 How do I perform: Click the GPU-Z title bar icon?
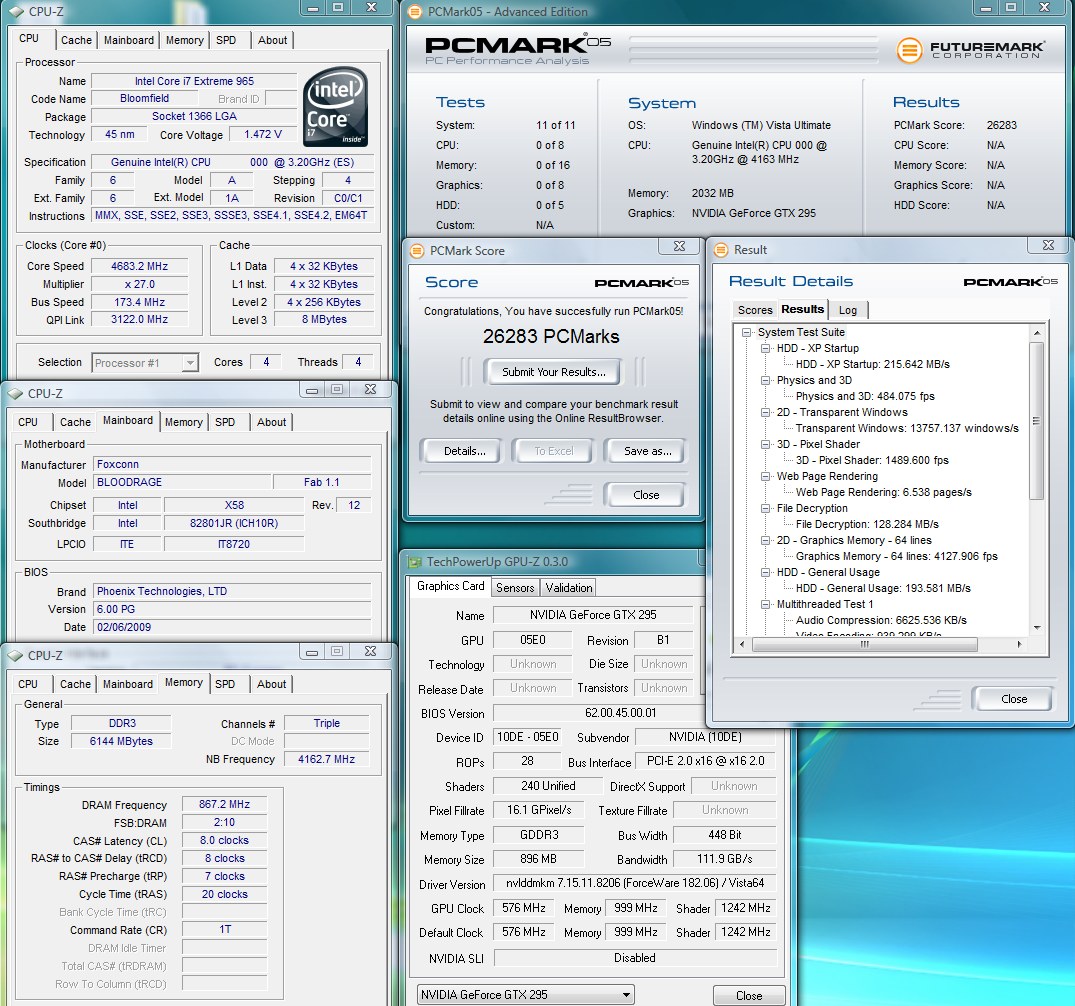coord(415,562)
